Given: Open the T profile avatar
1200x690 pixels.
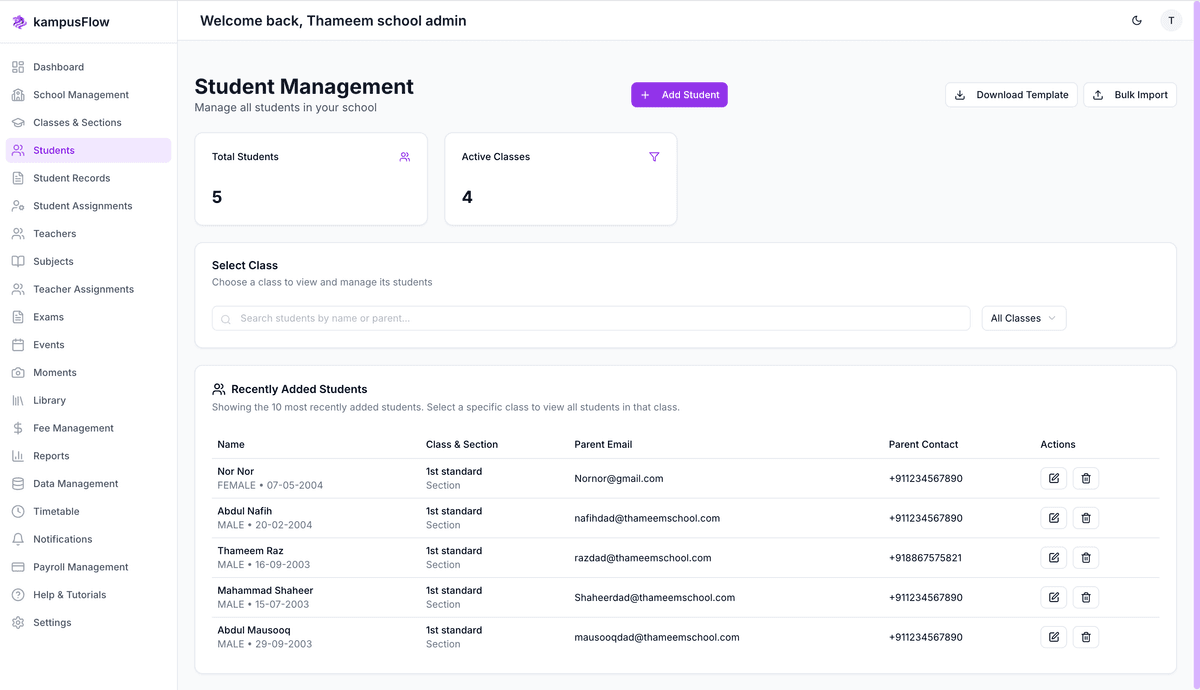Looking at the screenshot, I should [x=1171, y=20].
